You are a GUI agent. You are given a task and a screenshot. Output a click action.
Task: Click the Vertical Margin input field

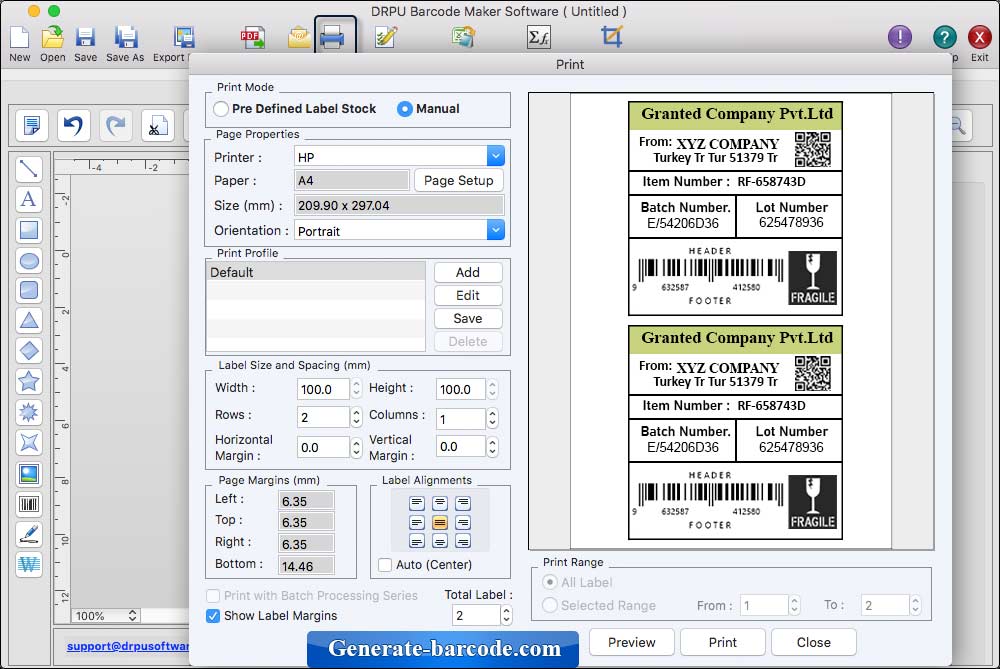(460, 447)
